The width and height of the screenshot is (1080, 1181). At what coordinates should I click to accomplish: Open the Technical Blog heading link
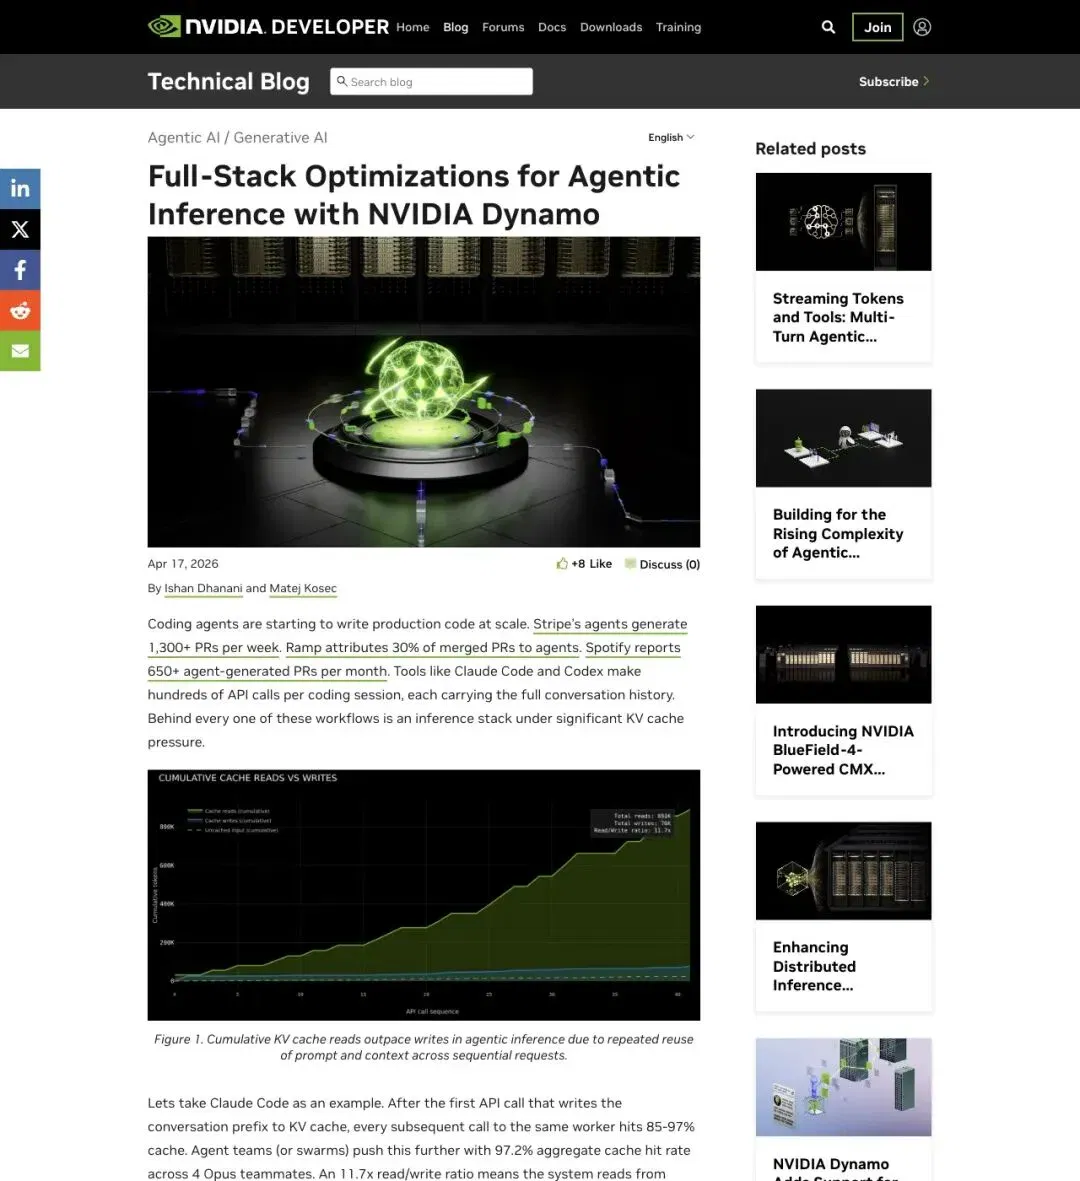coord(228,81)
